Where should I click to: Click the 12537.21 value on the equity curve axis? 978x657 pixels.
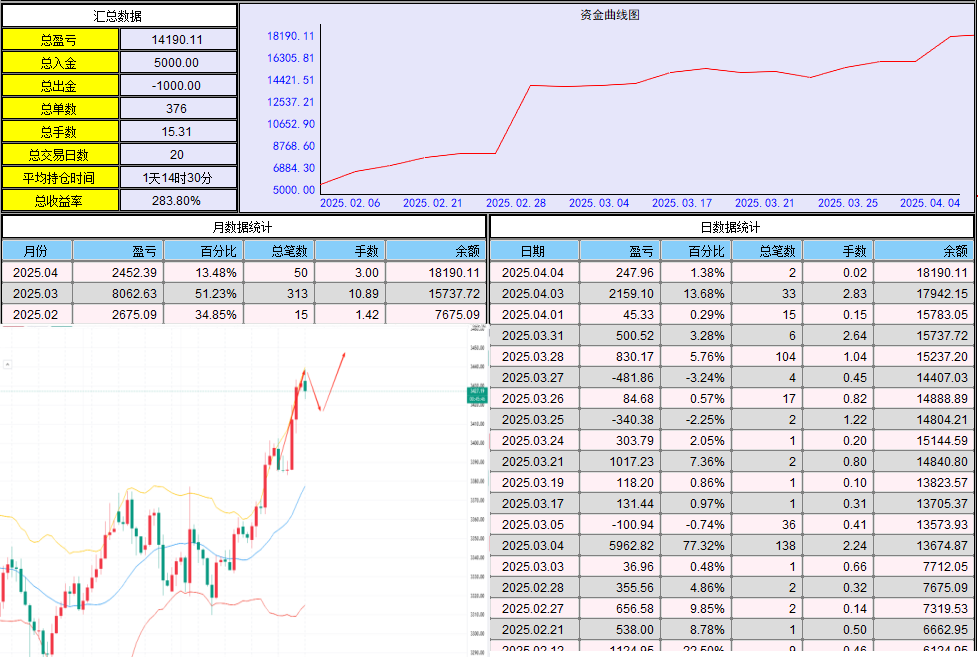pyautogui.click(x=290, y=102)
